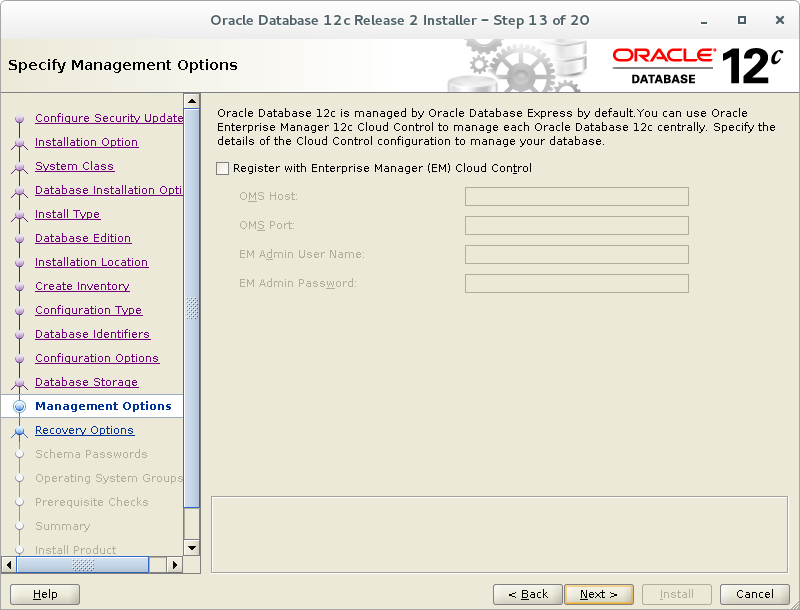The width and height of the screenshot is (800, 610).
Task: Maximize the installer window
Action: tap(742, 20)
